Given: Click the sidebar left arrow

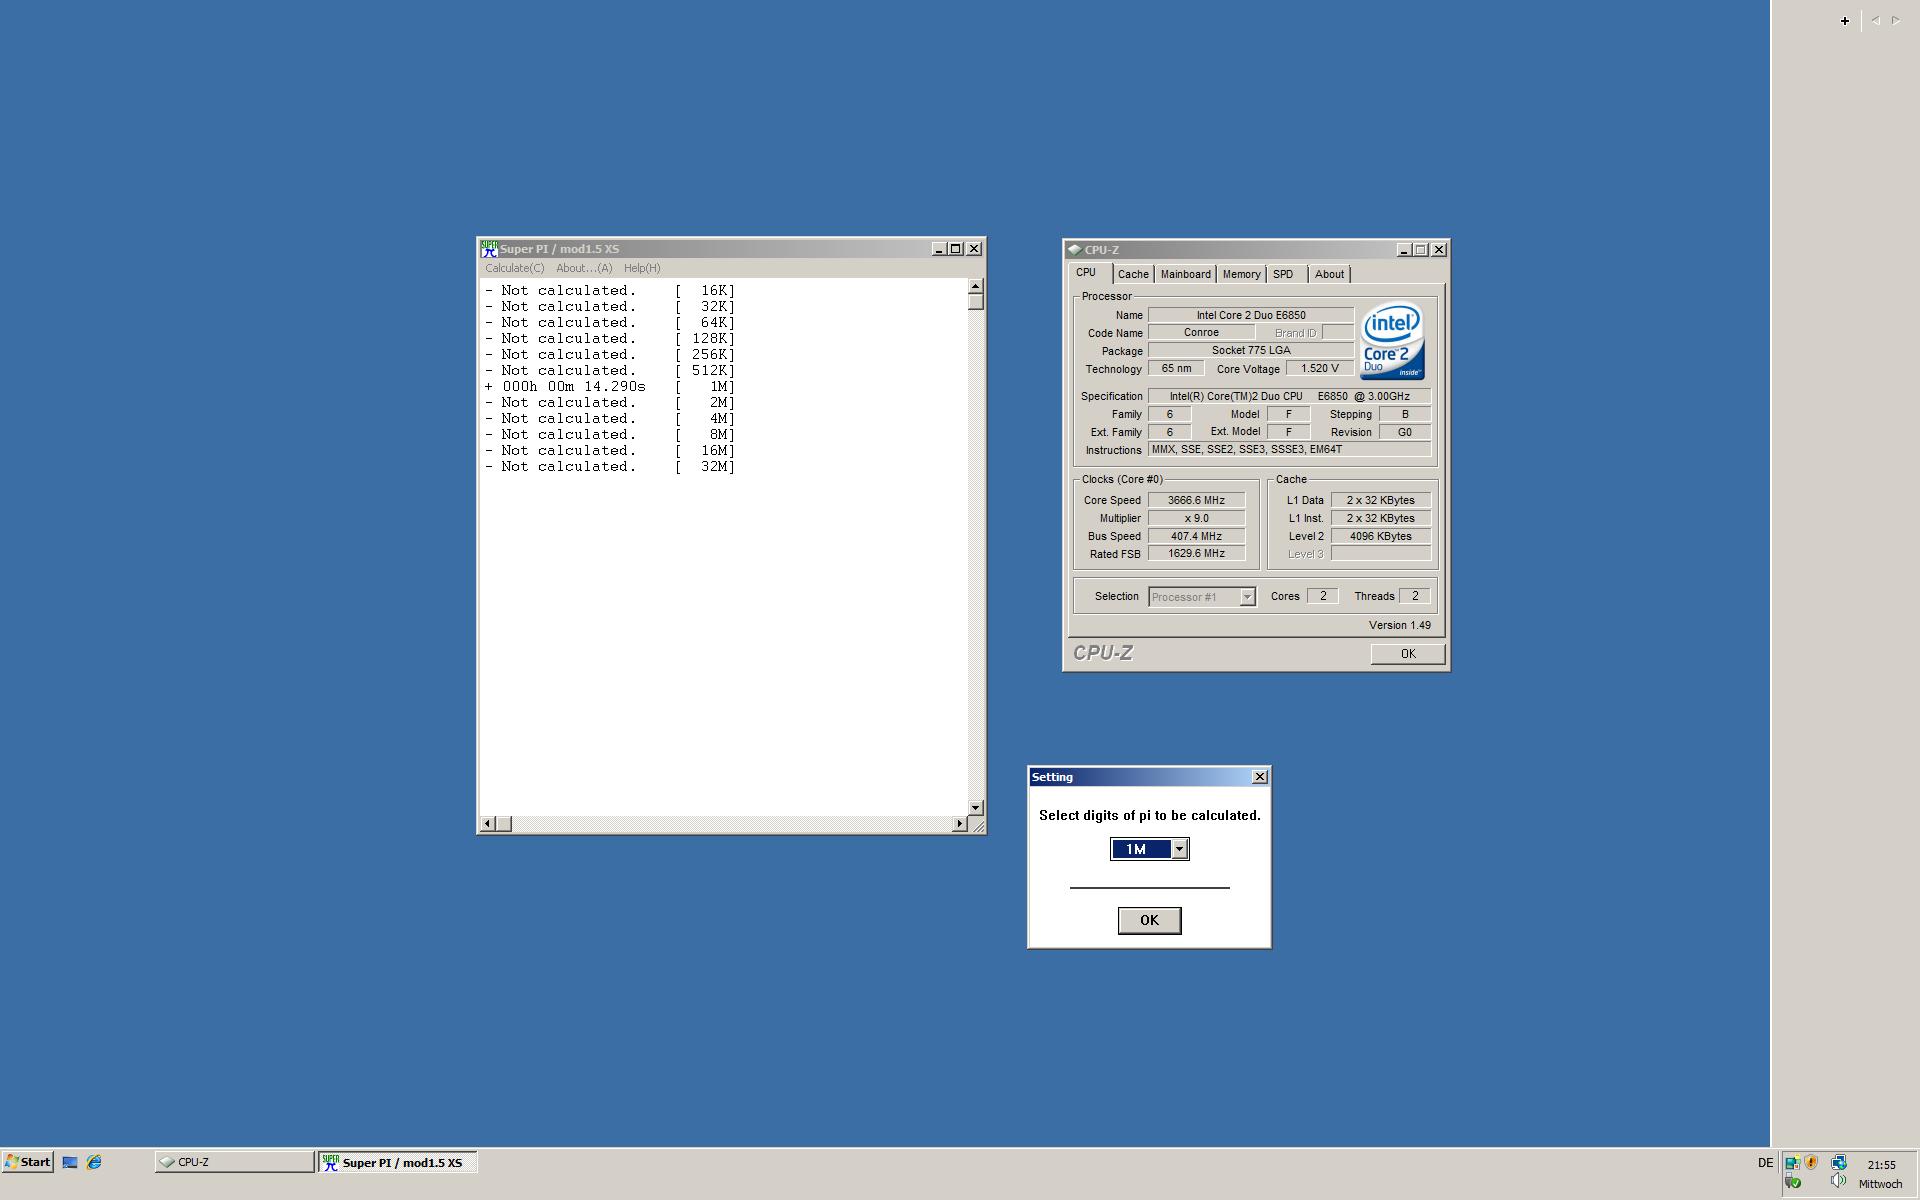Looking at the screenshot, I should point(1875,20).
